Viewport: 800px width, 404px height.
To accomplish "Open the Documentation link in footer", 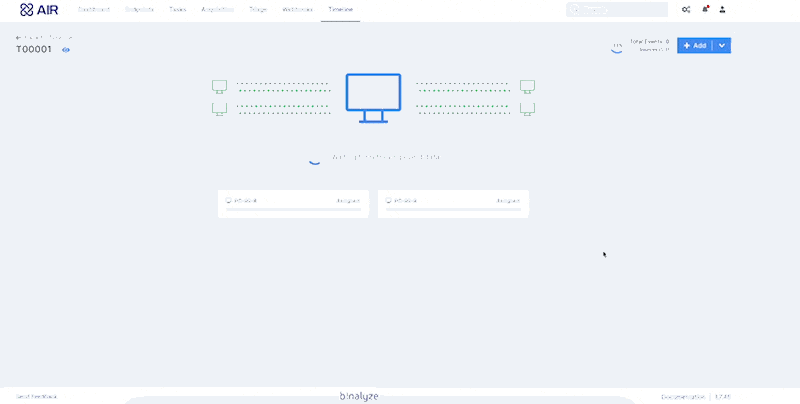I will click(685, 396).
